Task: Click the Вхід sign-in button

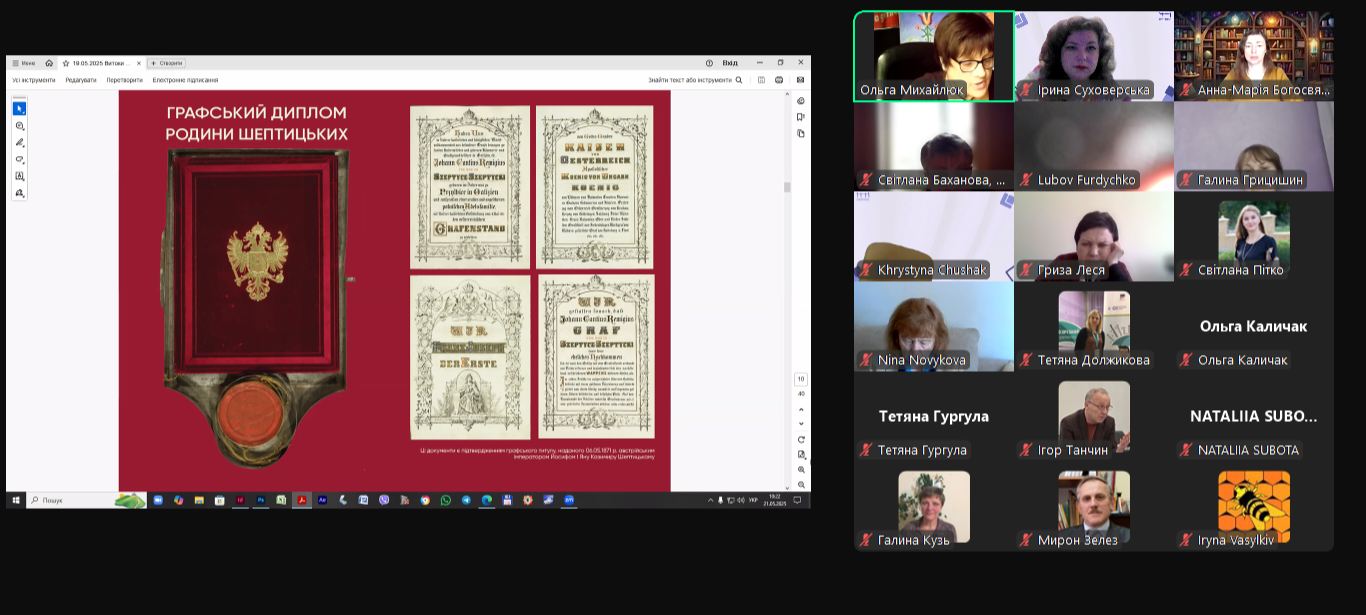Action: [730, 63]
